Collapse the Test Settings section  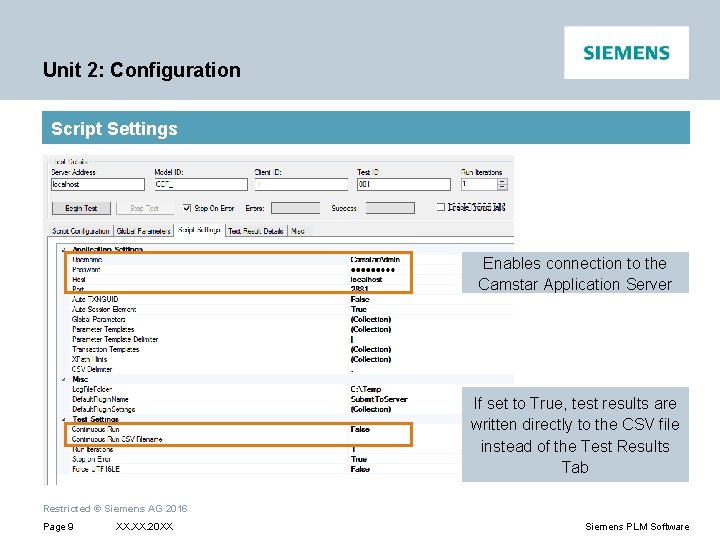click(64, 419)
